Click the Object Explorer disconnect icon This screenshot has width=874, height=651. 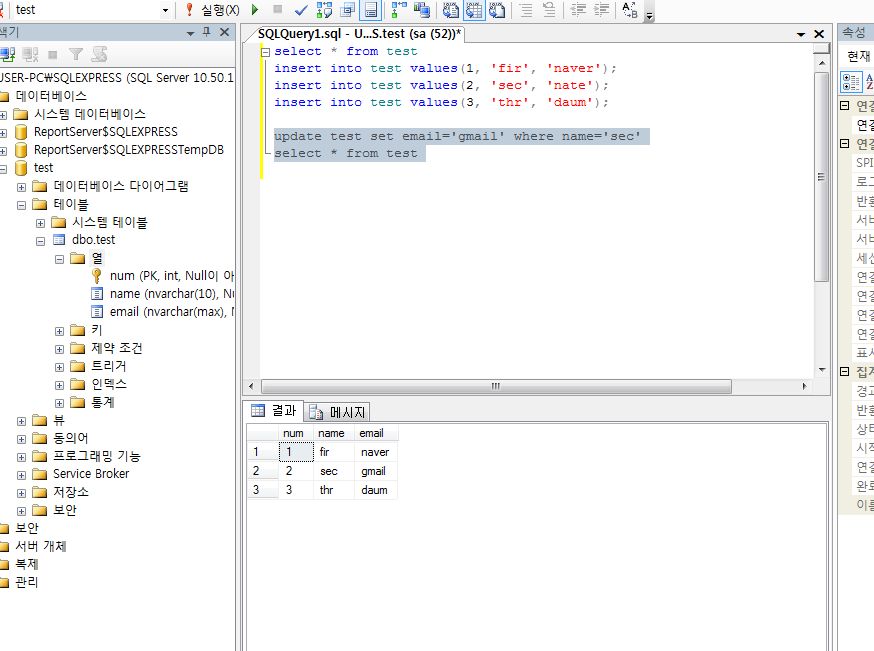31,54
